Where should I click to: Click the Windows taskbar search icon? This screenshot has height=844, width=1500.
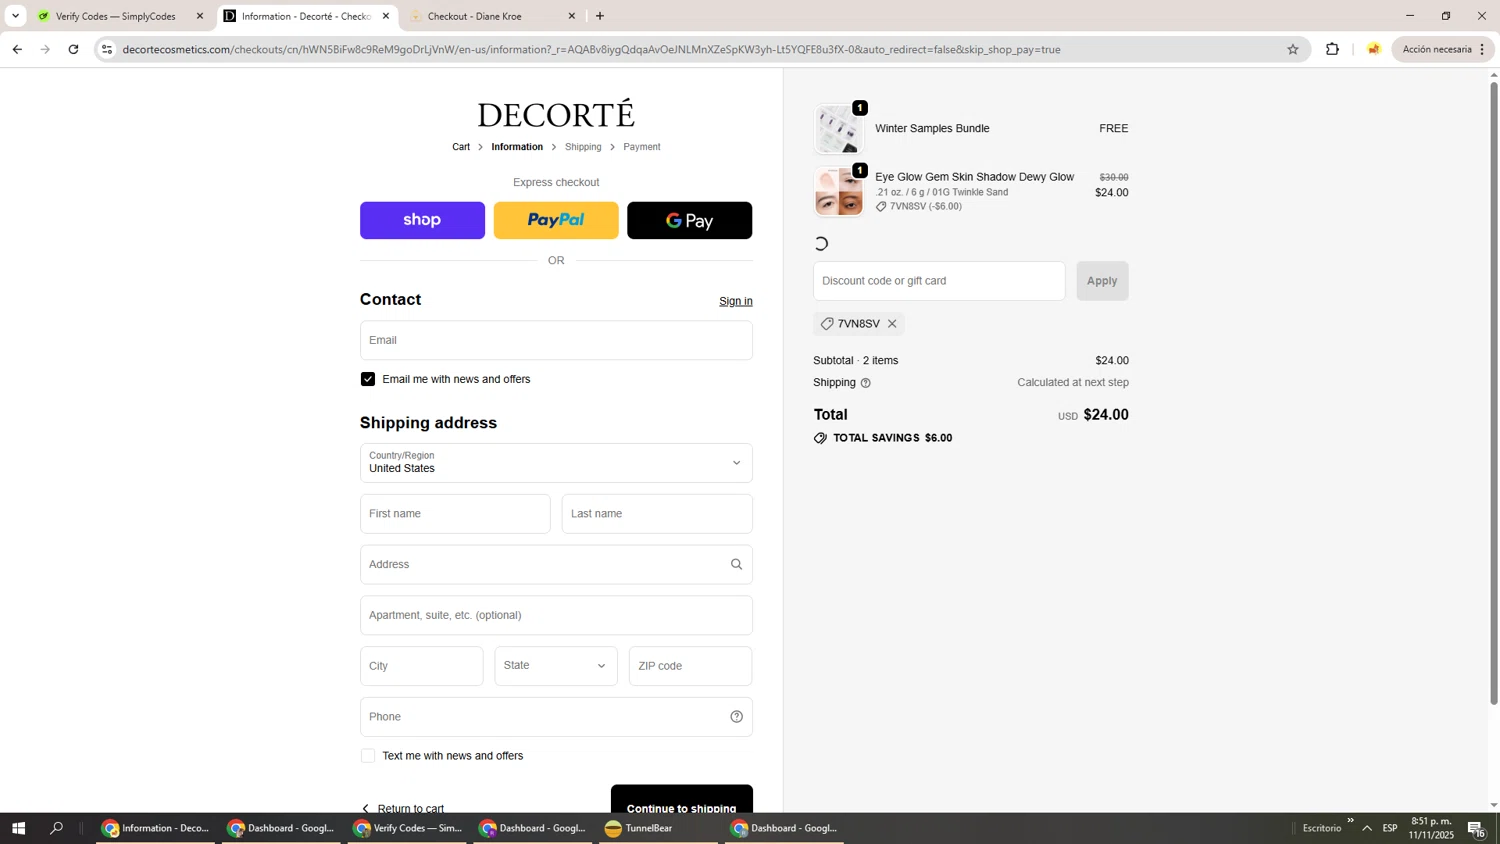[56, 828]
